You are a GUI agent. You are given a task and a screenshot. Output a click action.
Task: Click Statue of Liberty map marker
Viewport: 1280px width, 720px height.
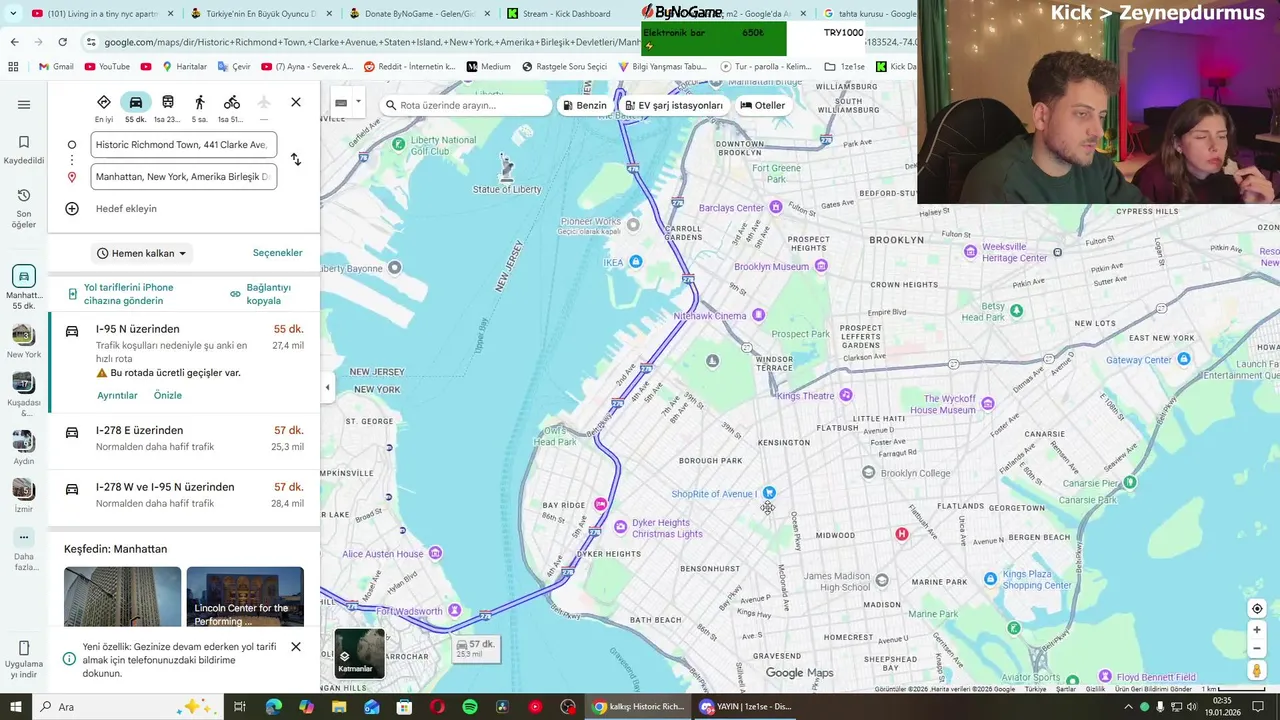(x=507, y=168)
